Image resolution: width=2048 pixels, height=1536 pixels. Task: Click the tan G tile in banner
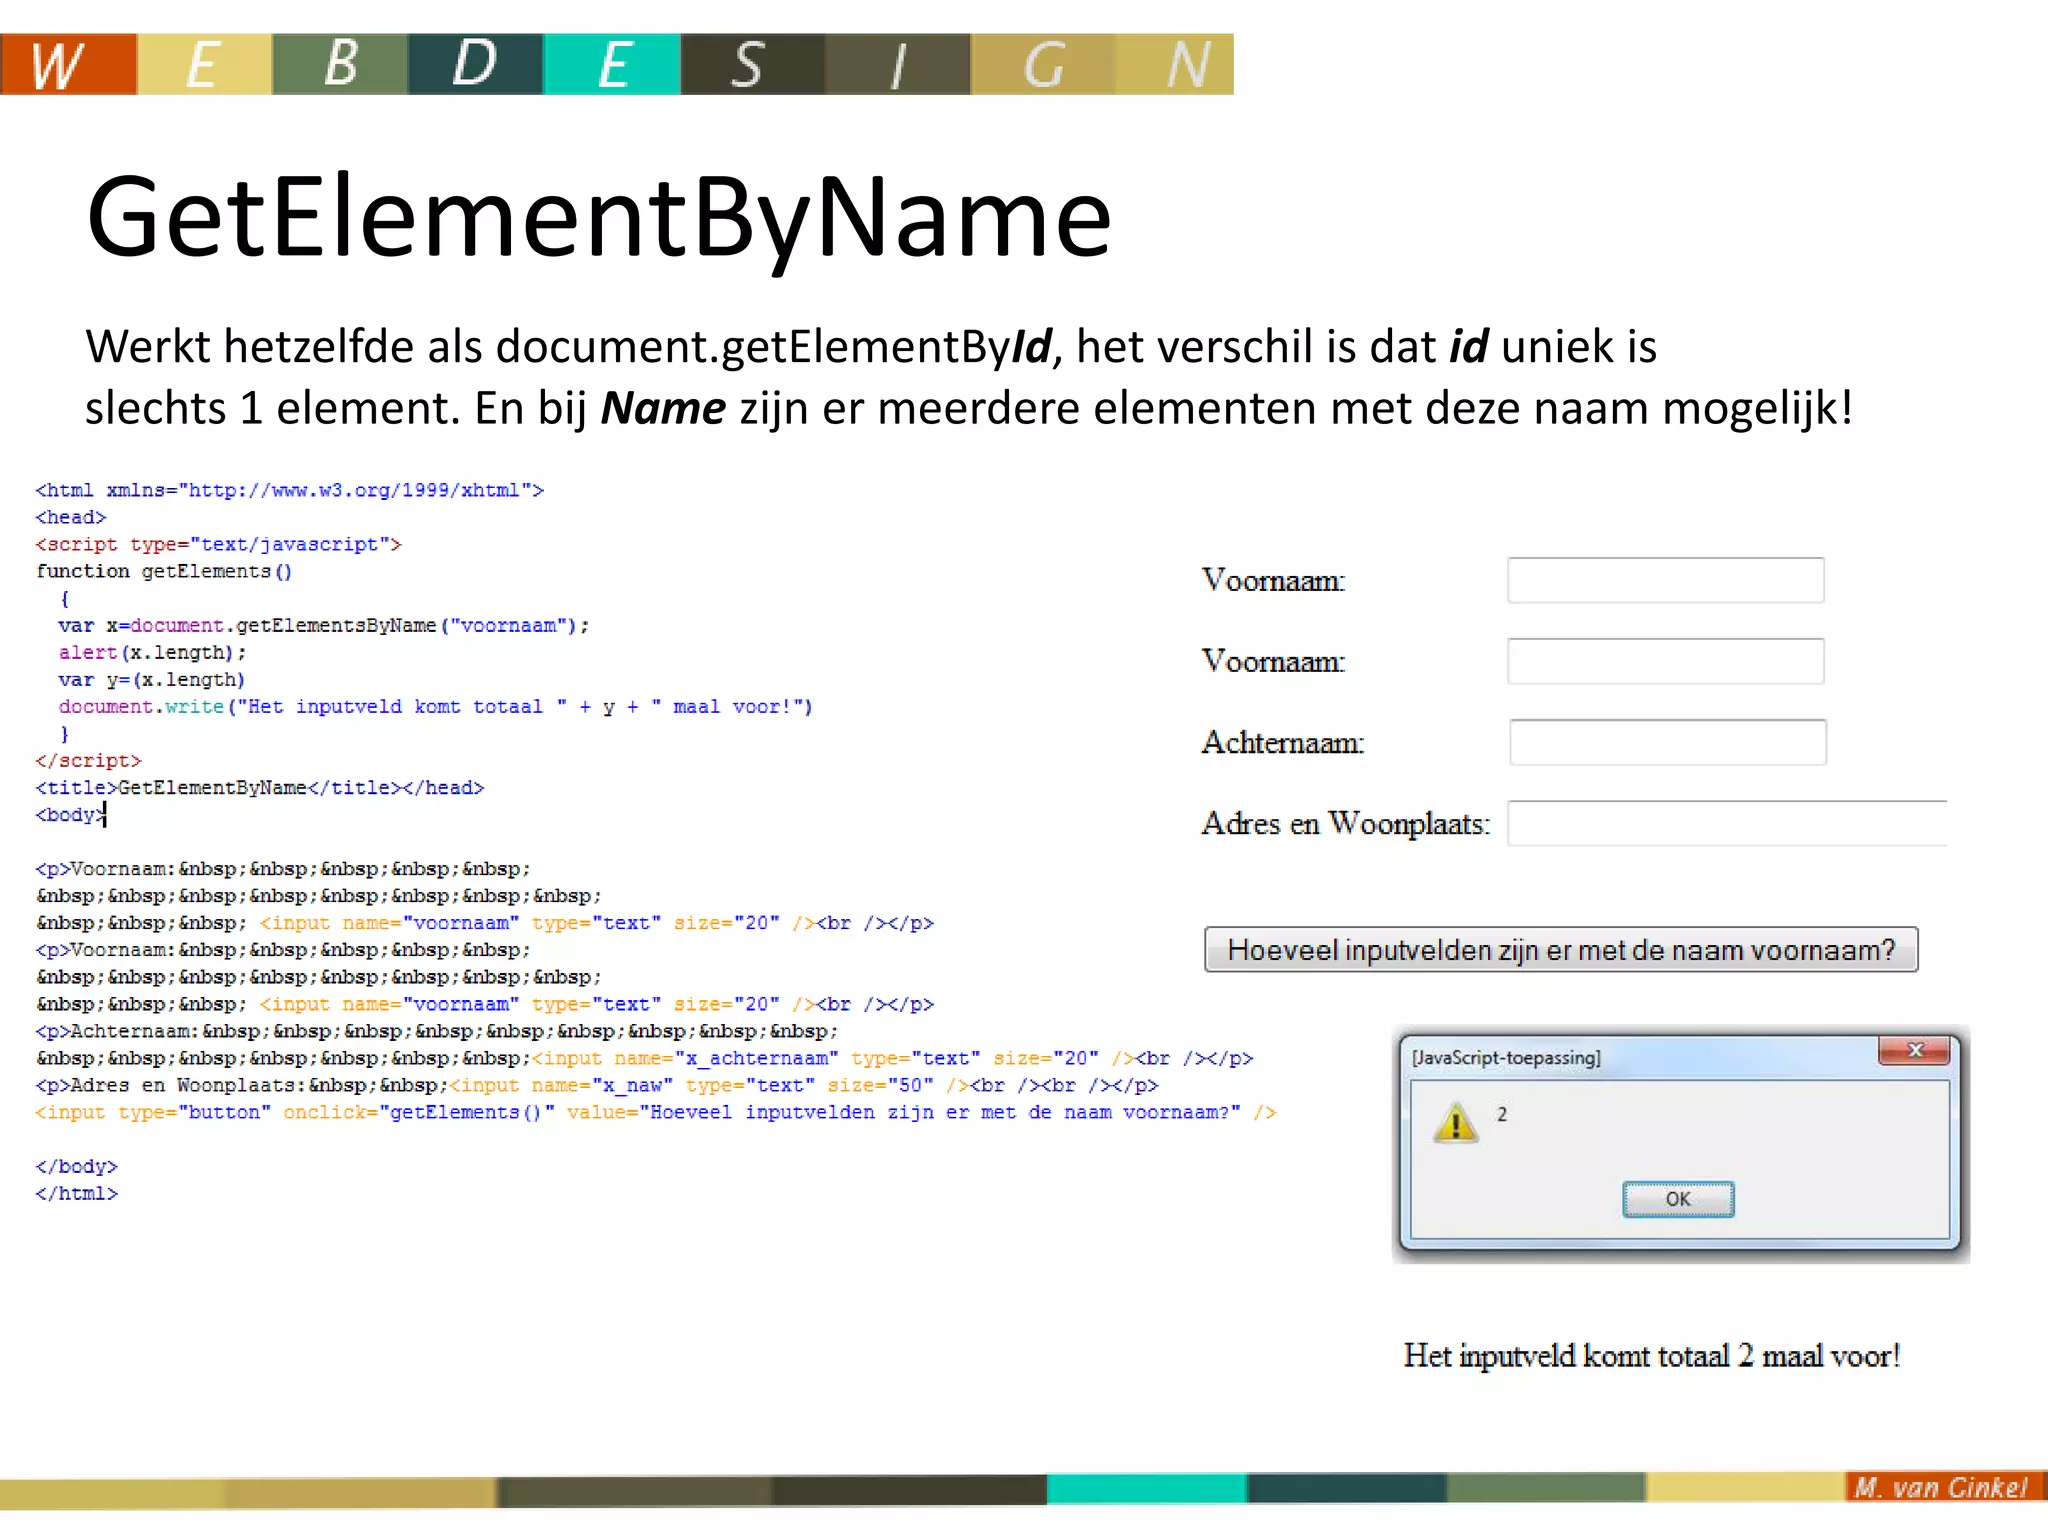[x=1042, y=64]
